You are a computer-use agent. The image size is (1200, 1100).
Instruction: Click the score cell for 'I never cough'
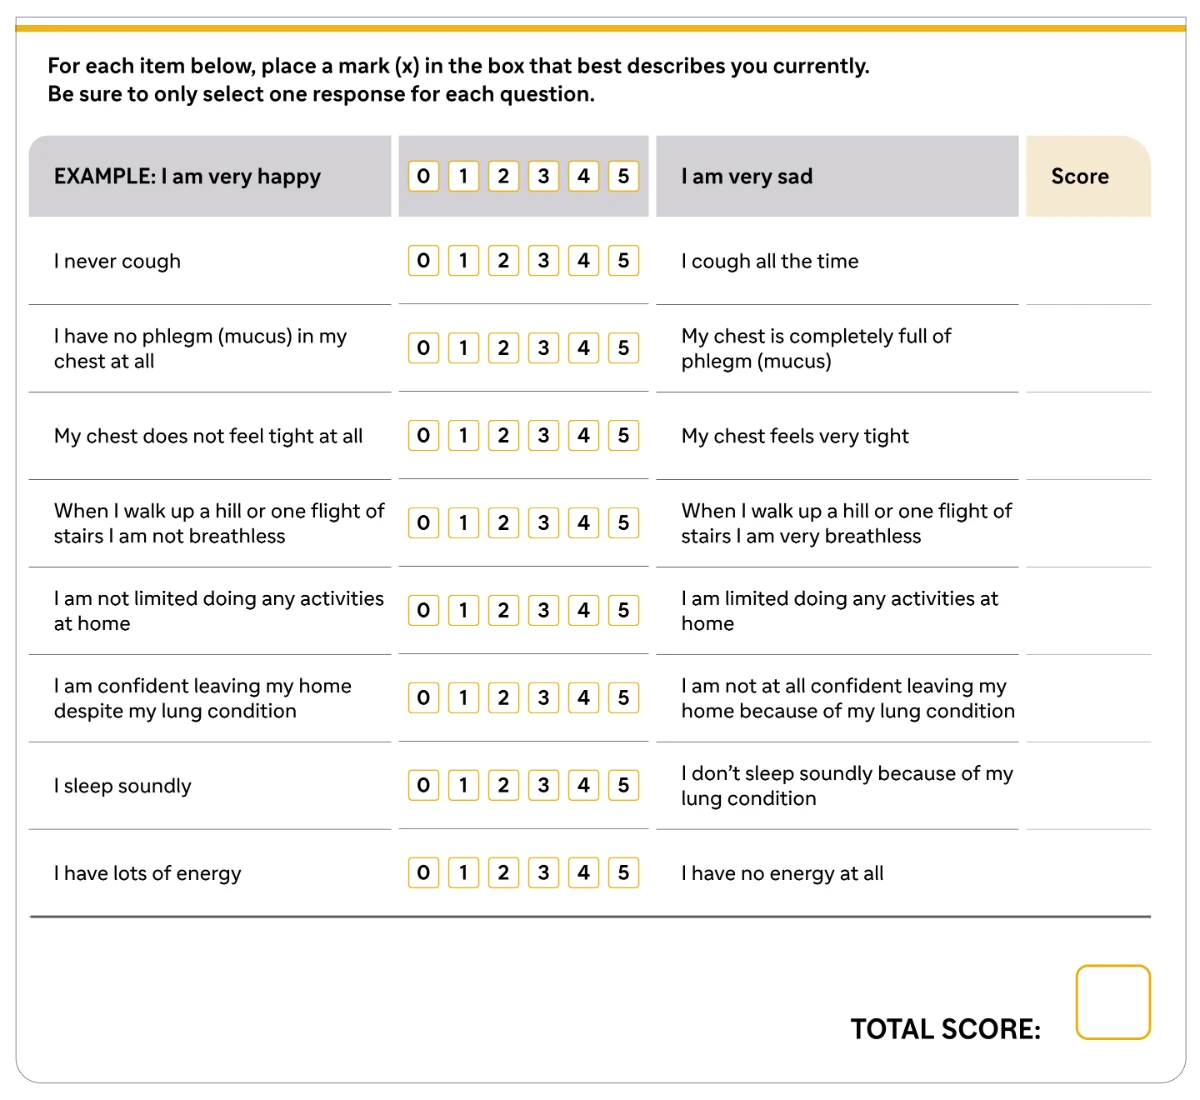1088,261
